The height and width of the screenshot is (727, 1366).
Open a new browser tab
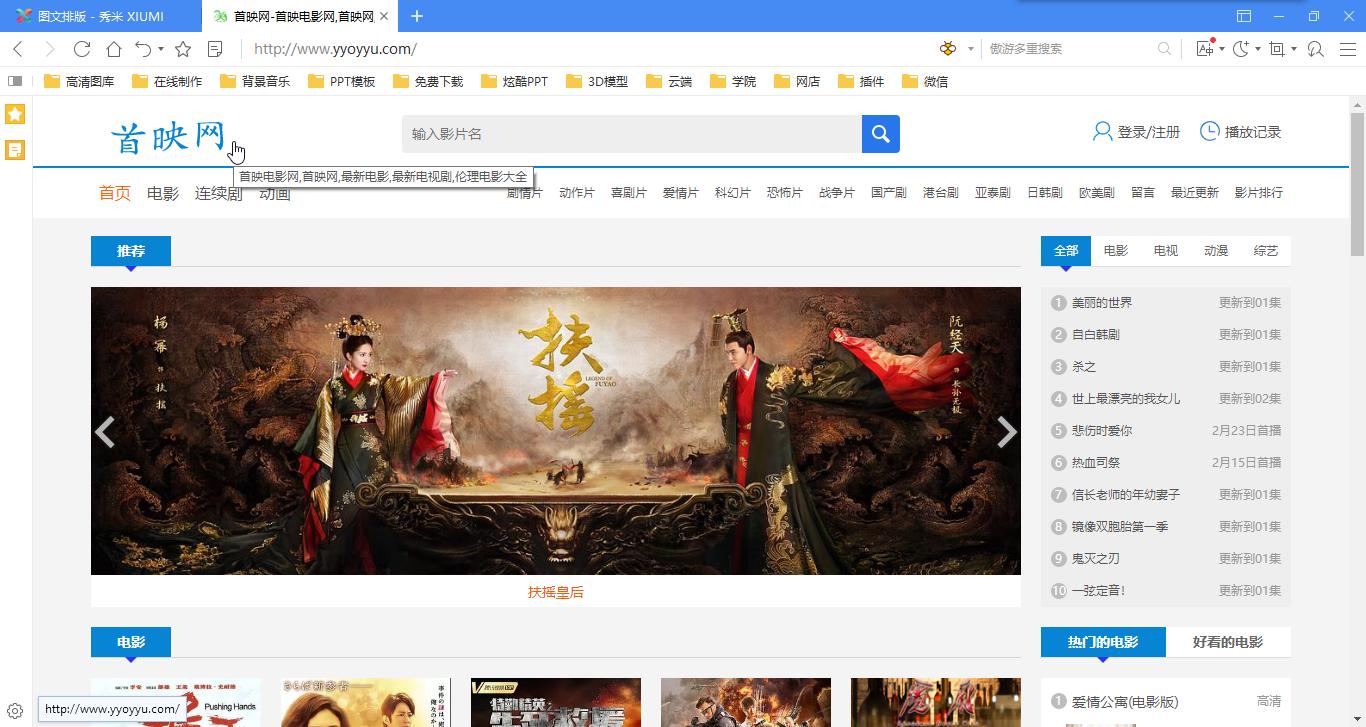coord(417,16)
